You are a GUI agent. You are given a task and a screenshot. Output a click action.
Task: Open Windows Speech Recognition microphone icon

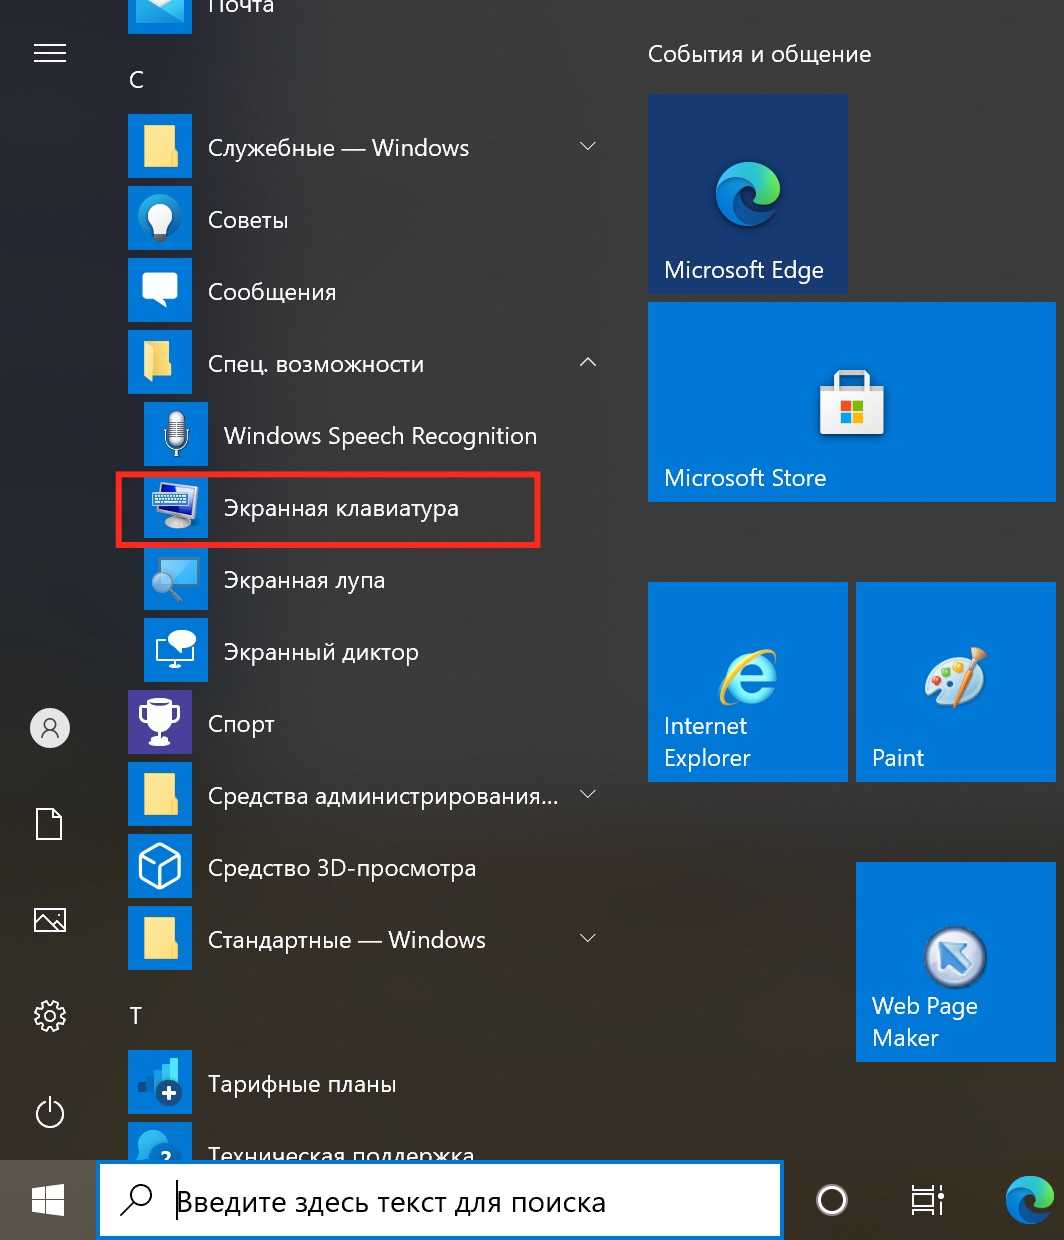click(x=176, y=435)
